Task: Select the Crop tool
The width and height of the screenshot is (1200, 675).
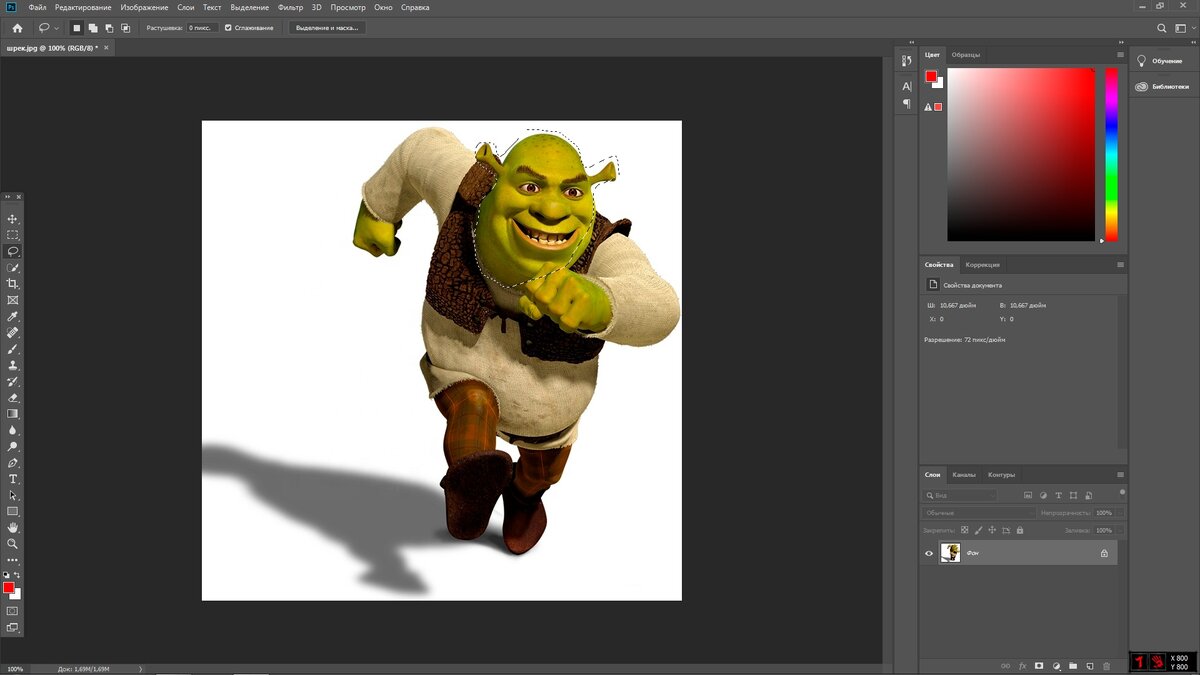Action: (x=13, y=284)
